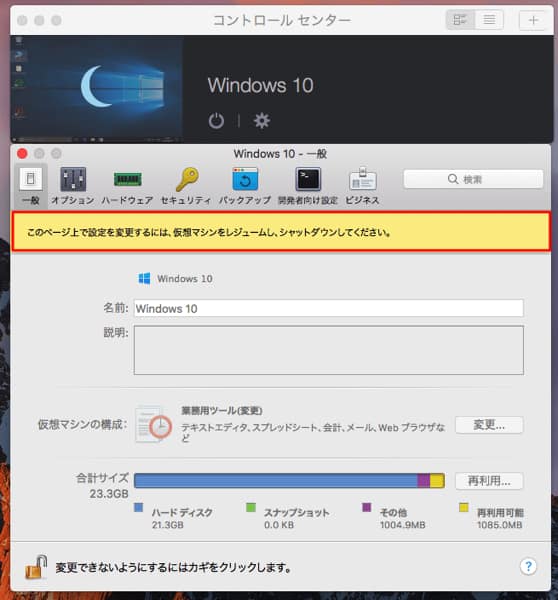Click the 0.0 KB snapshot value

pyautogui.click(x=279, y=525)
